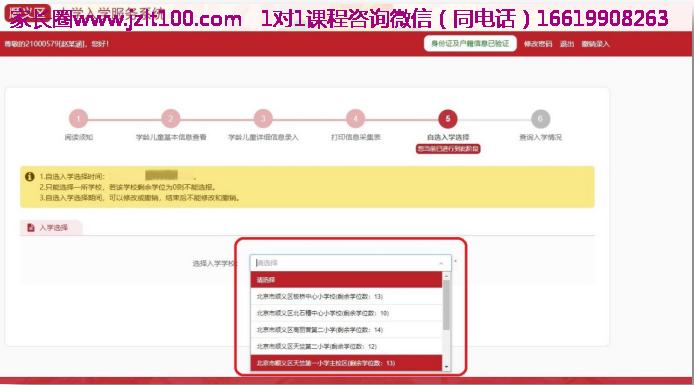Select step 5 自选入学选择 circle
This screenshot has height=385, width=694.
click(x=447, y=119)
